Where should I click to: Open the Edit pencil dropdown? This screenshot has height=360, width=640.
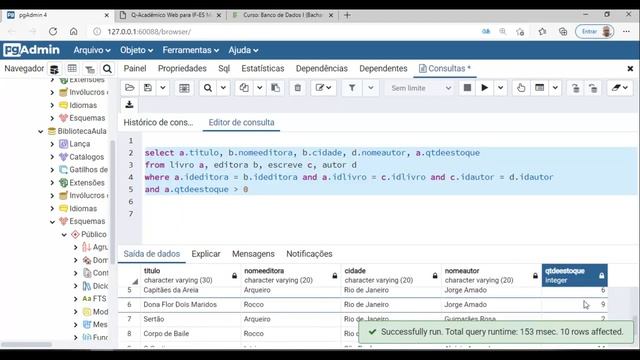click(323, 88)
